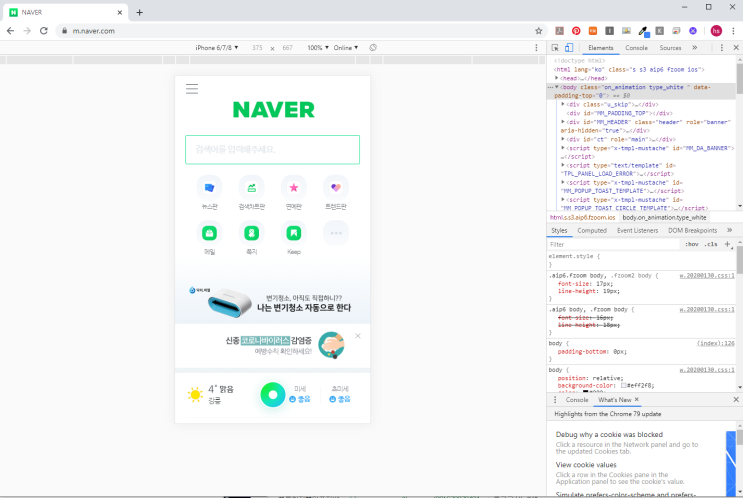743x498 pixels.
Task: Open the Chrome profile avatar
Action: [716, 31]
